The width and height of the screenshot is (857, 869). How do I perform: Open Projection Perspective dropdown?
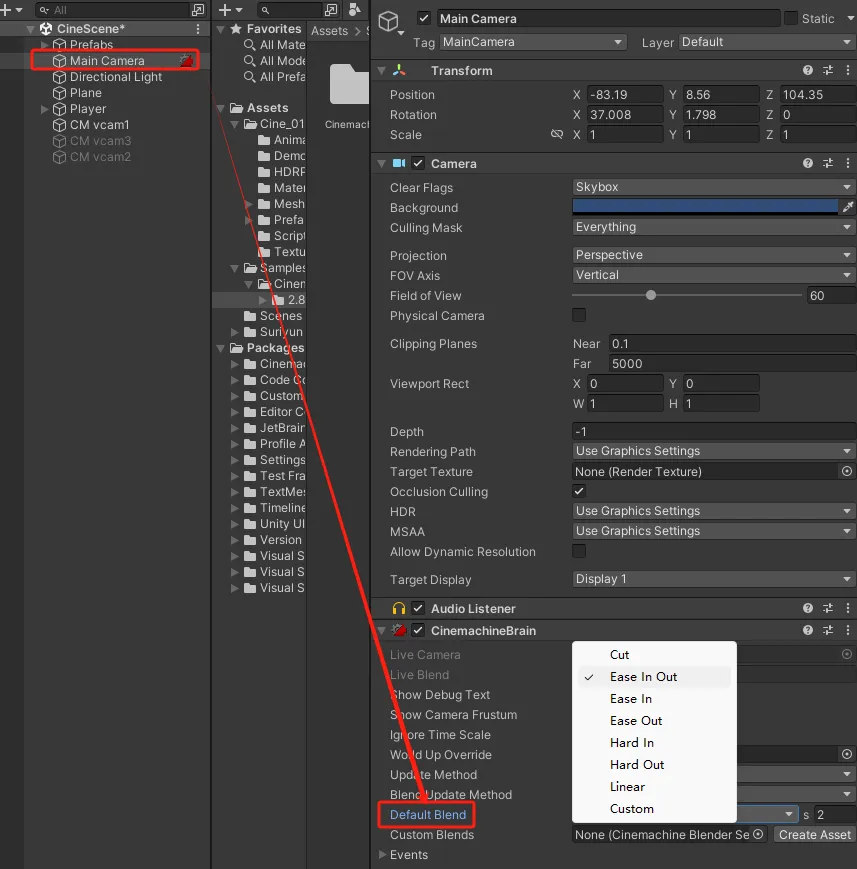point(713,255)
